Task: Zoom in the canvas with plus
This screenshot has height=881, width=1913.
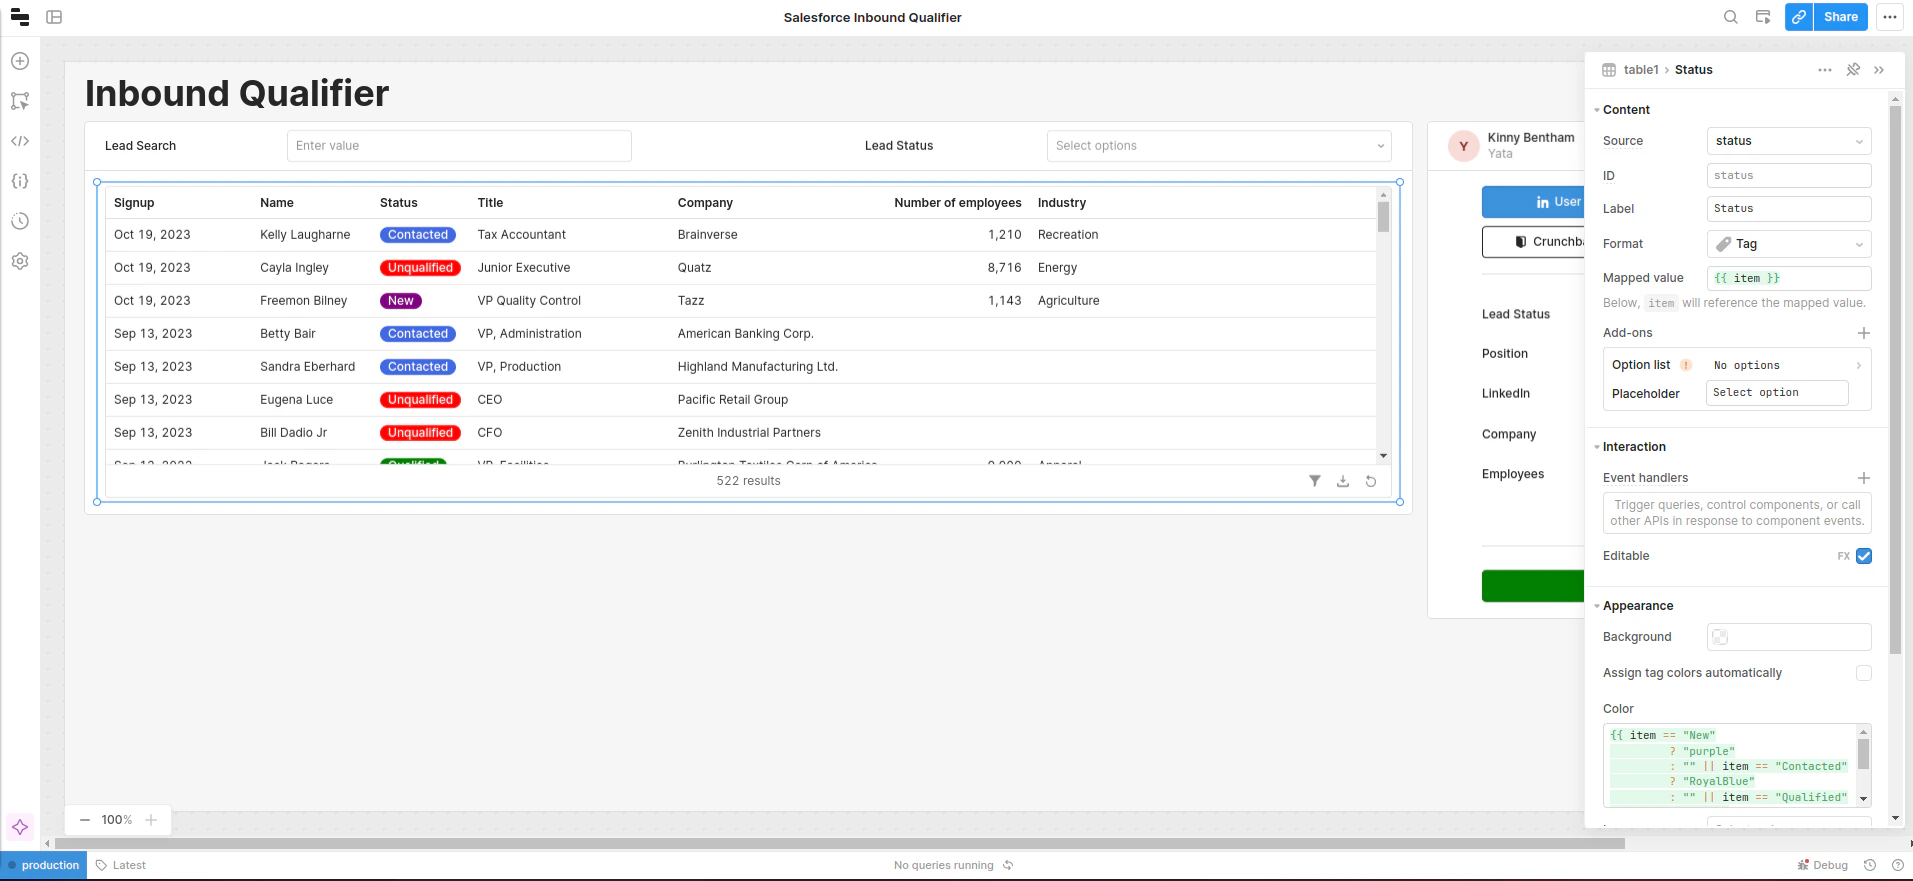Action: (151, 820)
